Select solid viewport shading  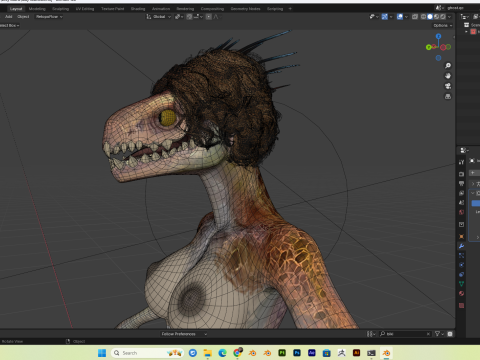click(430, 17)
